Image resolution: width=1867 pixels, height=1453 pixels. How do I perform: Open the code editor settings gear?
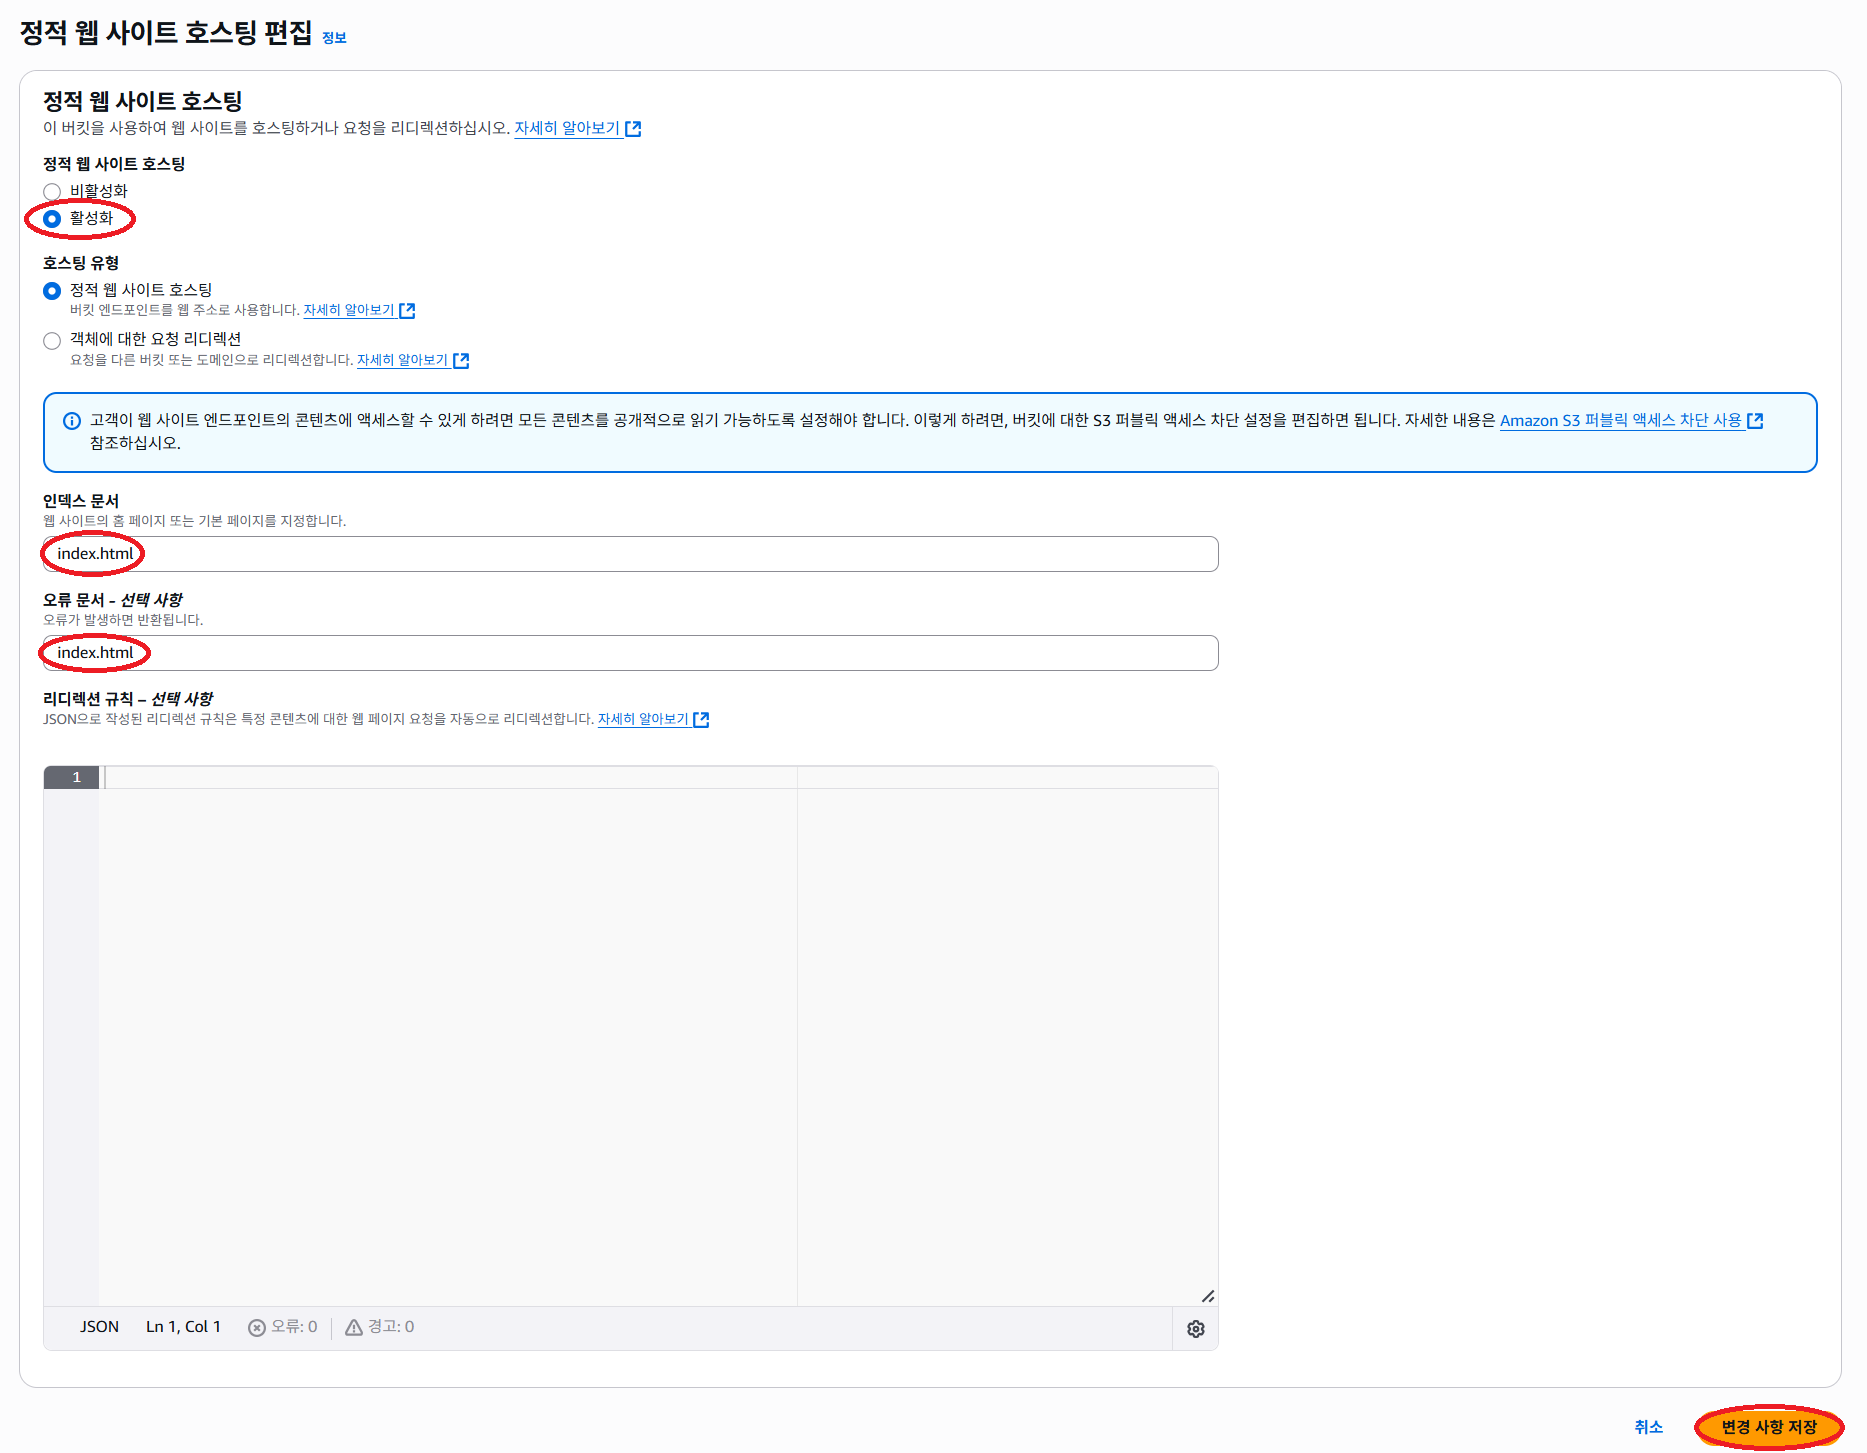(1195, 1329)
